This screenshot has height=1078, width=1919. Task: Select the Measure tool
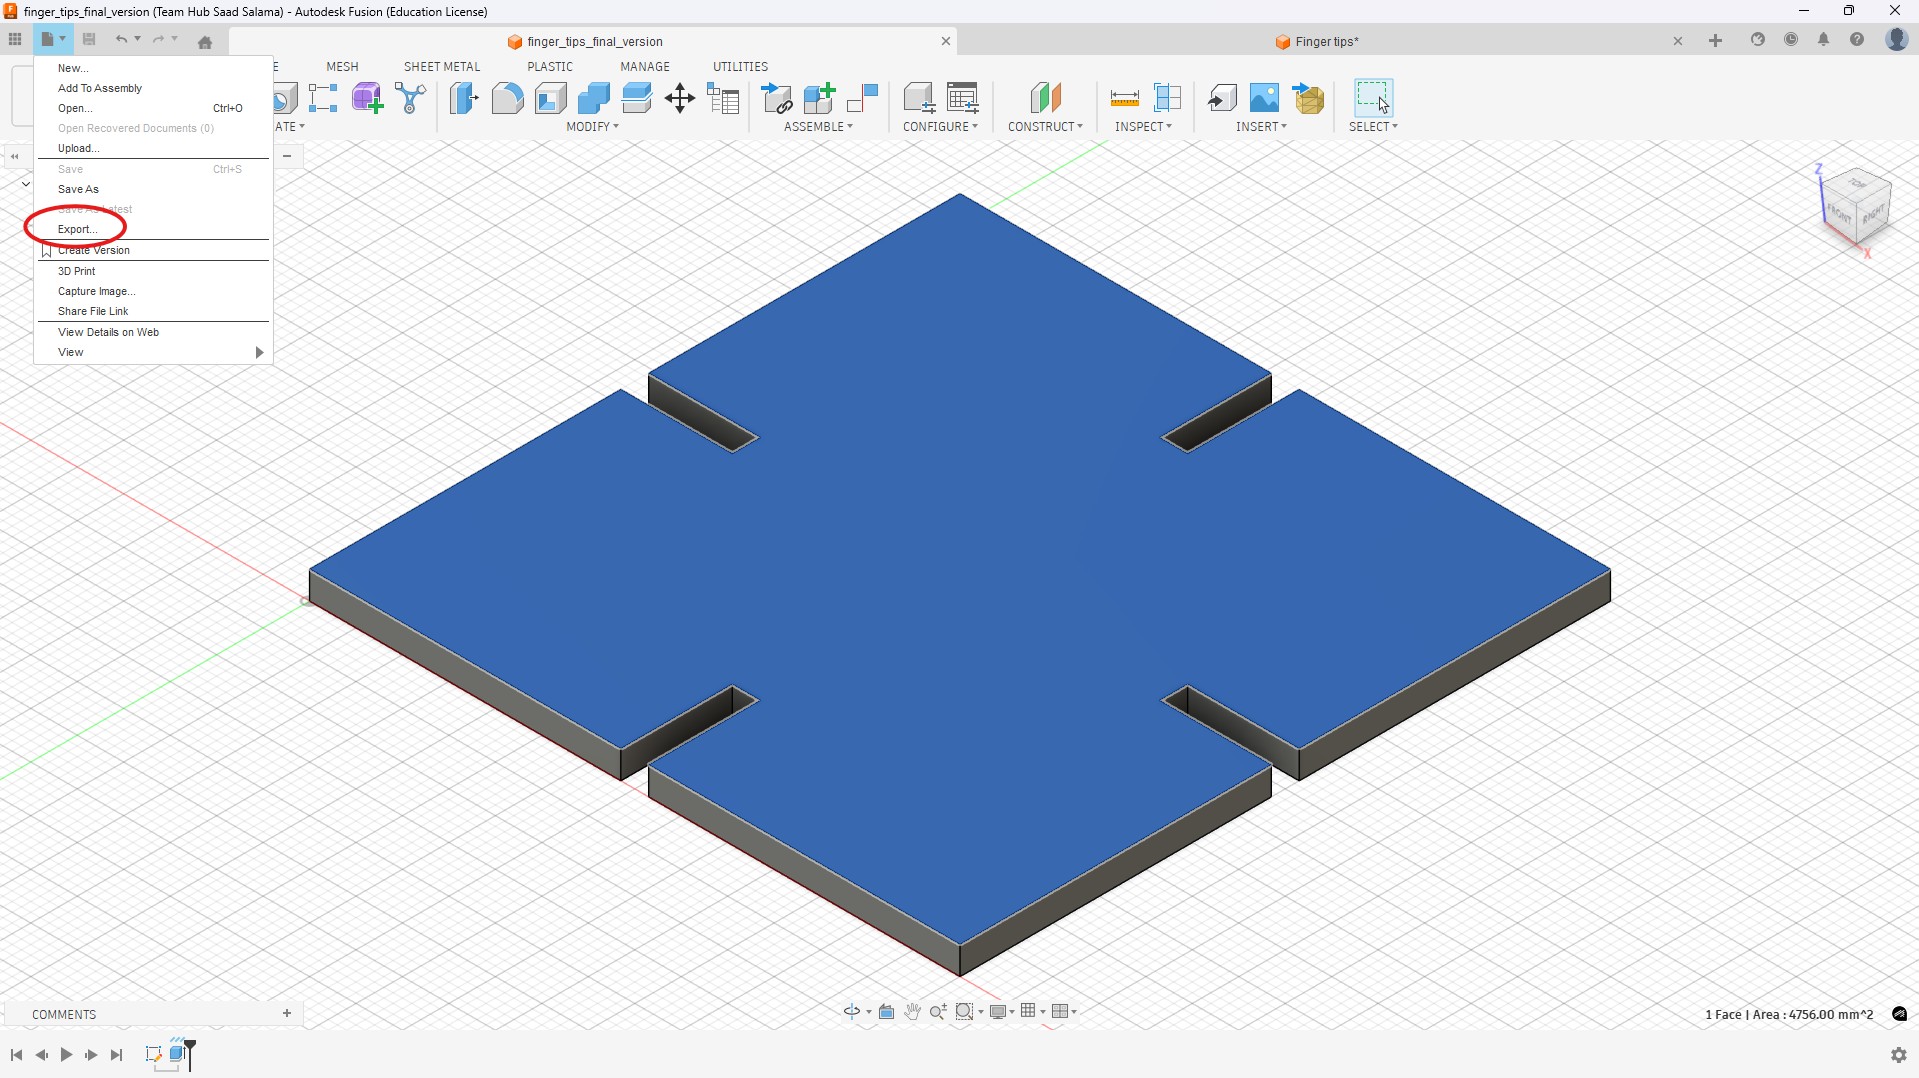[1124, 98]
